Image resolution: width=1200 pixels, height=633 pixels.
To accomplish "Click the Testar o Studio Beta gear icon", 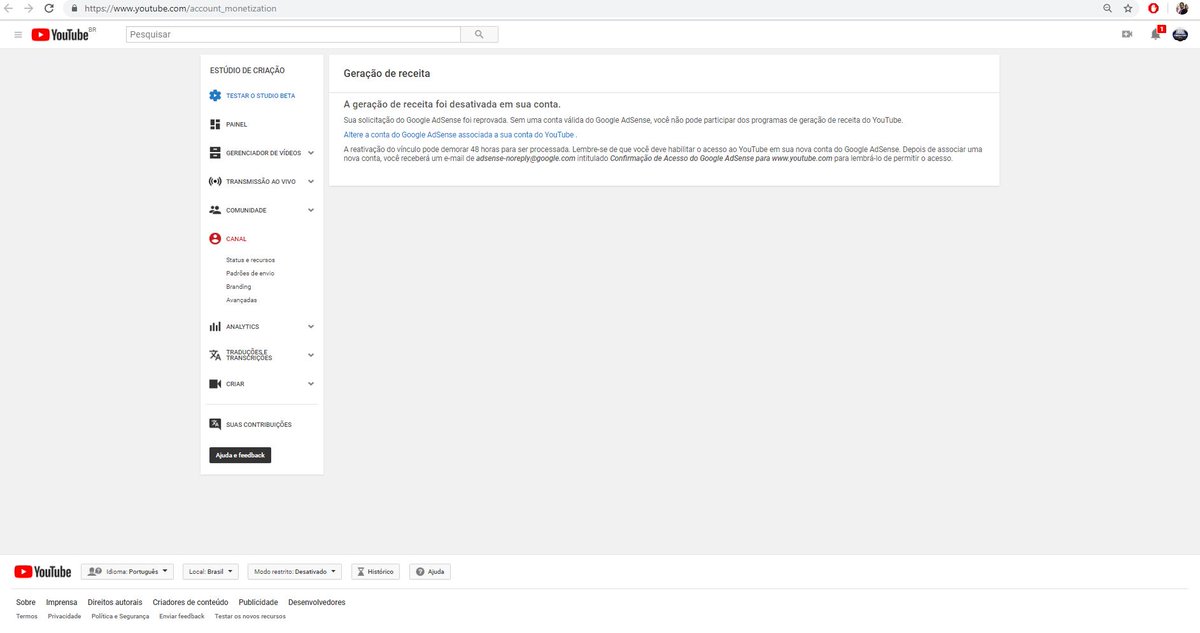I will pyautogui.click(x=215, y=96).
